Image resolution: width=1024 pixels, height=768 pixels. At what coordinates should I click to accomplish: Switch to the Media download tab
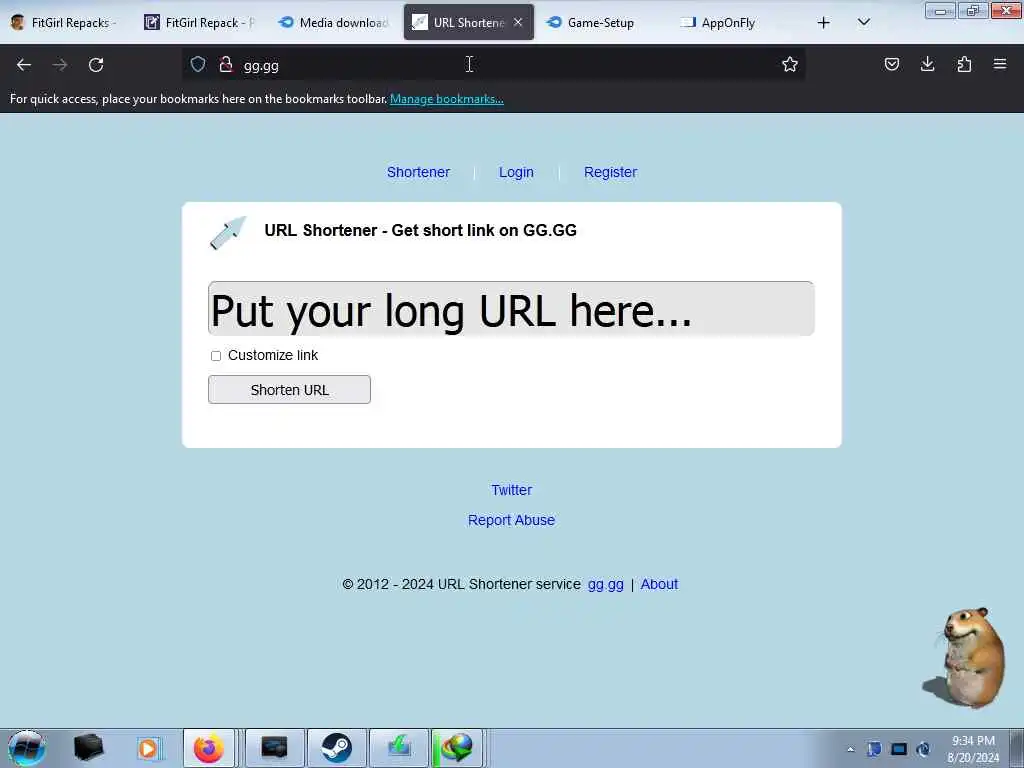(335, 23)
